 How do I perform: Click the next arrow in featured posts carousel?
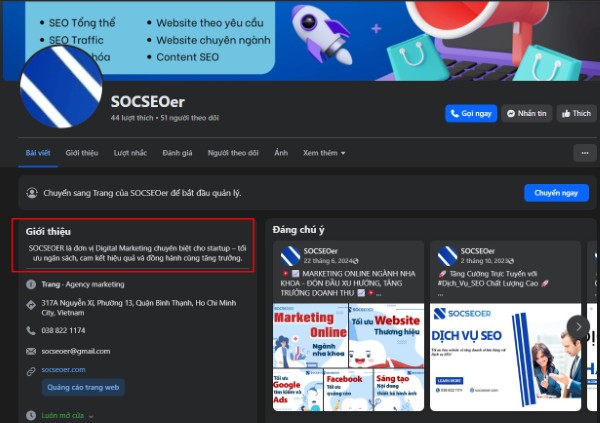click(578, 327)
